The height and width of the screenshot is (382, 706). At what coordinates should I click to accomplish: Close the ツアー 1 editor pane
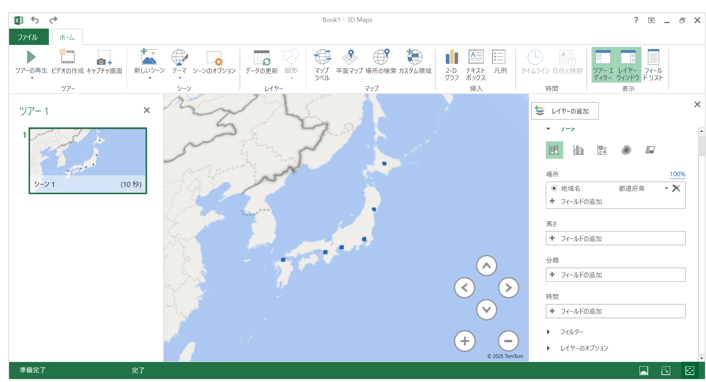pos(146,110)
